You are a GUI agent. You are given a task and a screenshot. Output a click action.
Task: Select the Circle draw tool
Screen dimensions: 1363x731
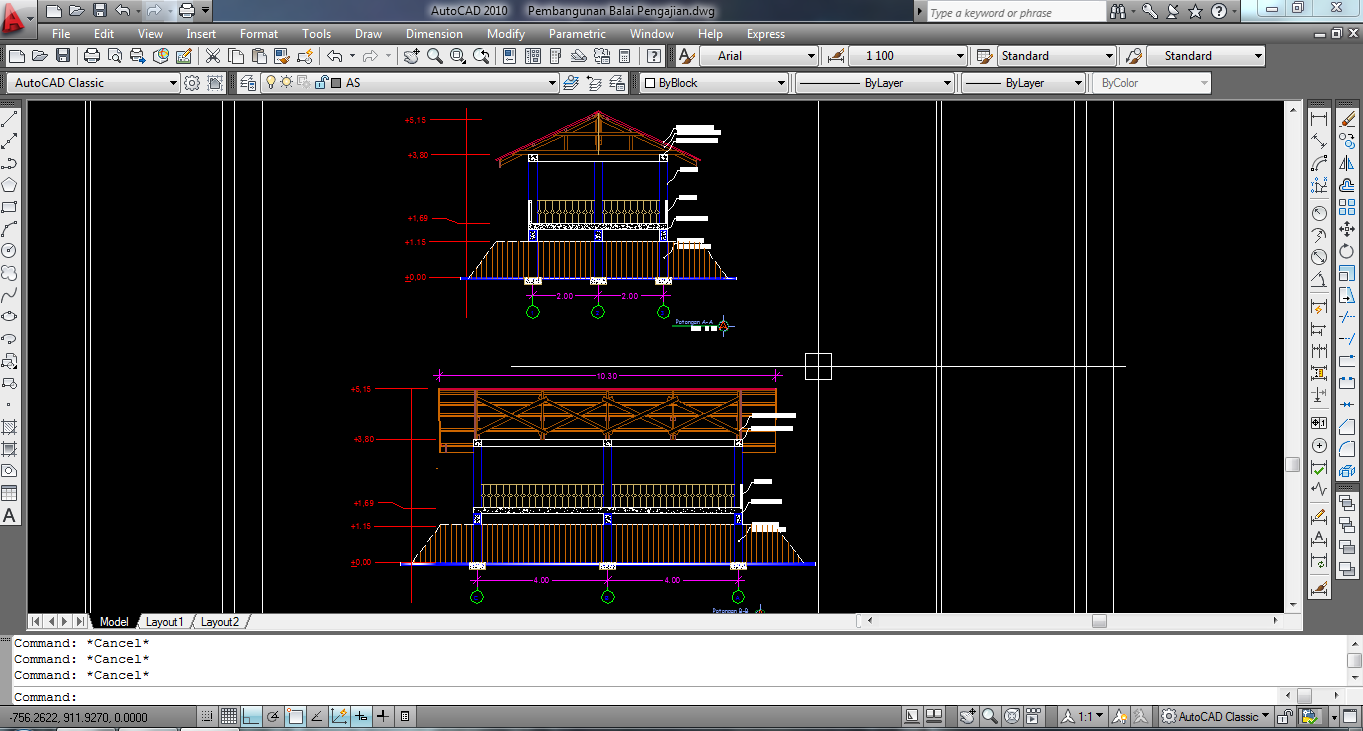point(9,251)
